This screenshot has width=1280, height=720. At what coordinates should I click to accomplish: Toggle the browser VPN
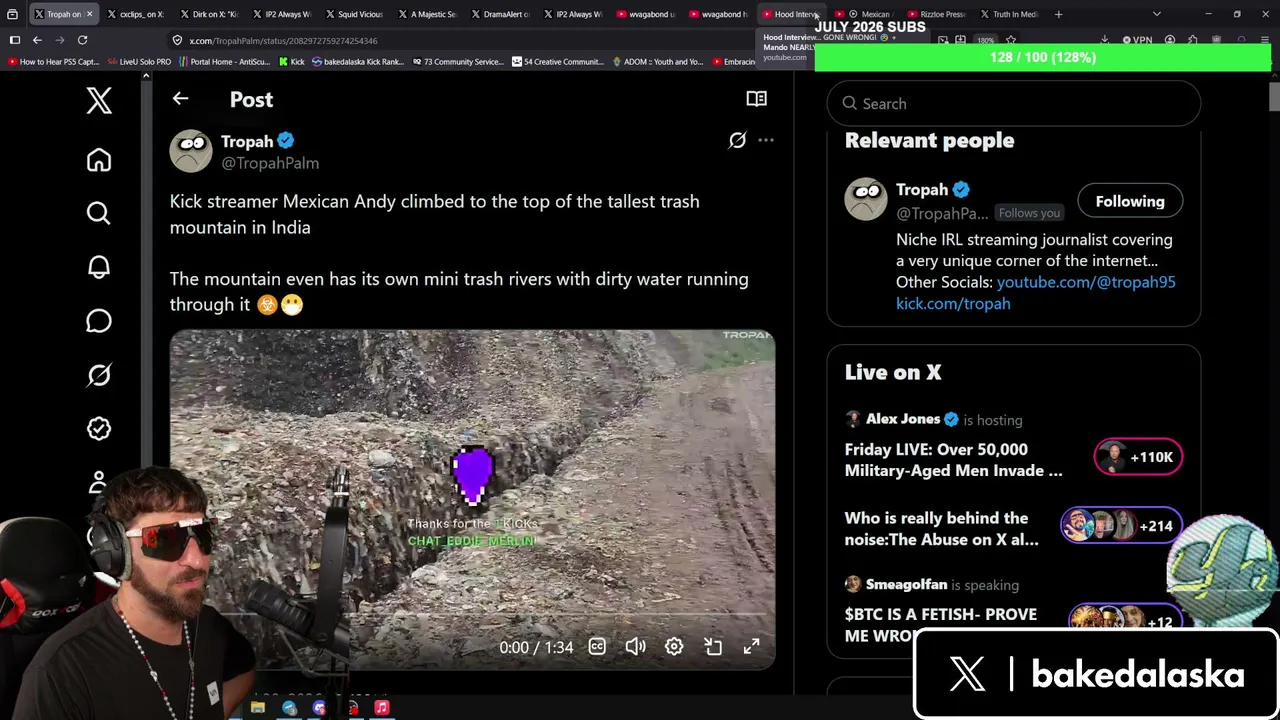(1138, 40)
